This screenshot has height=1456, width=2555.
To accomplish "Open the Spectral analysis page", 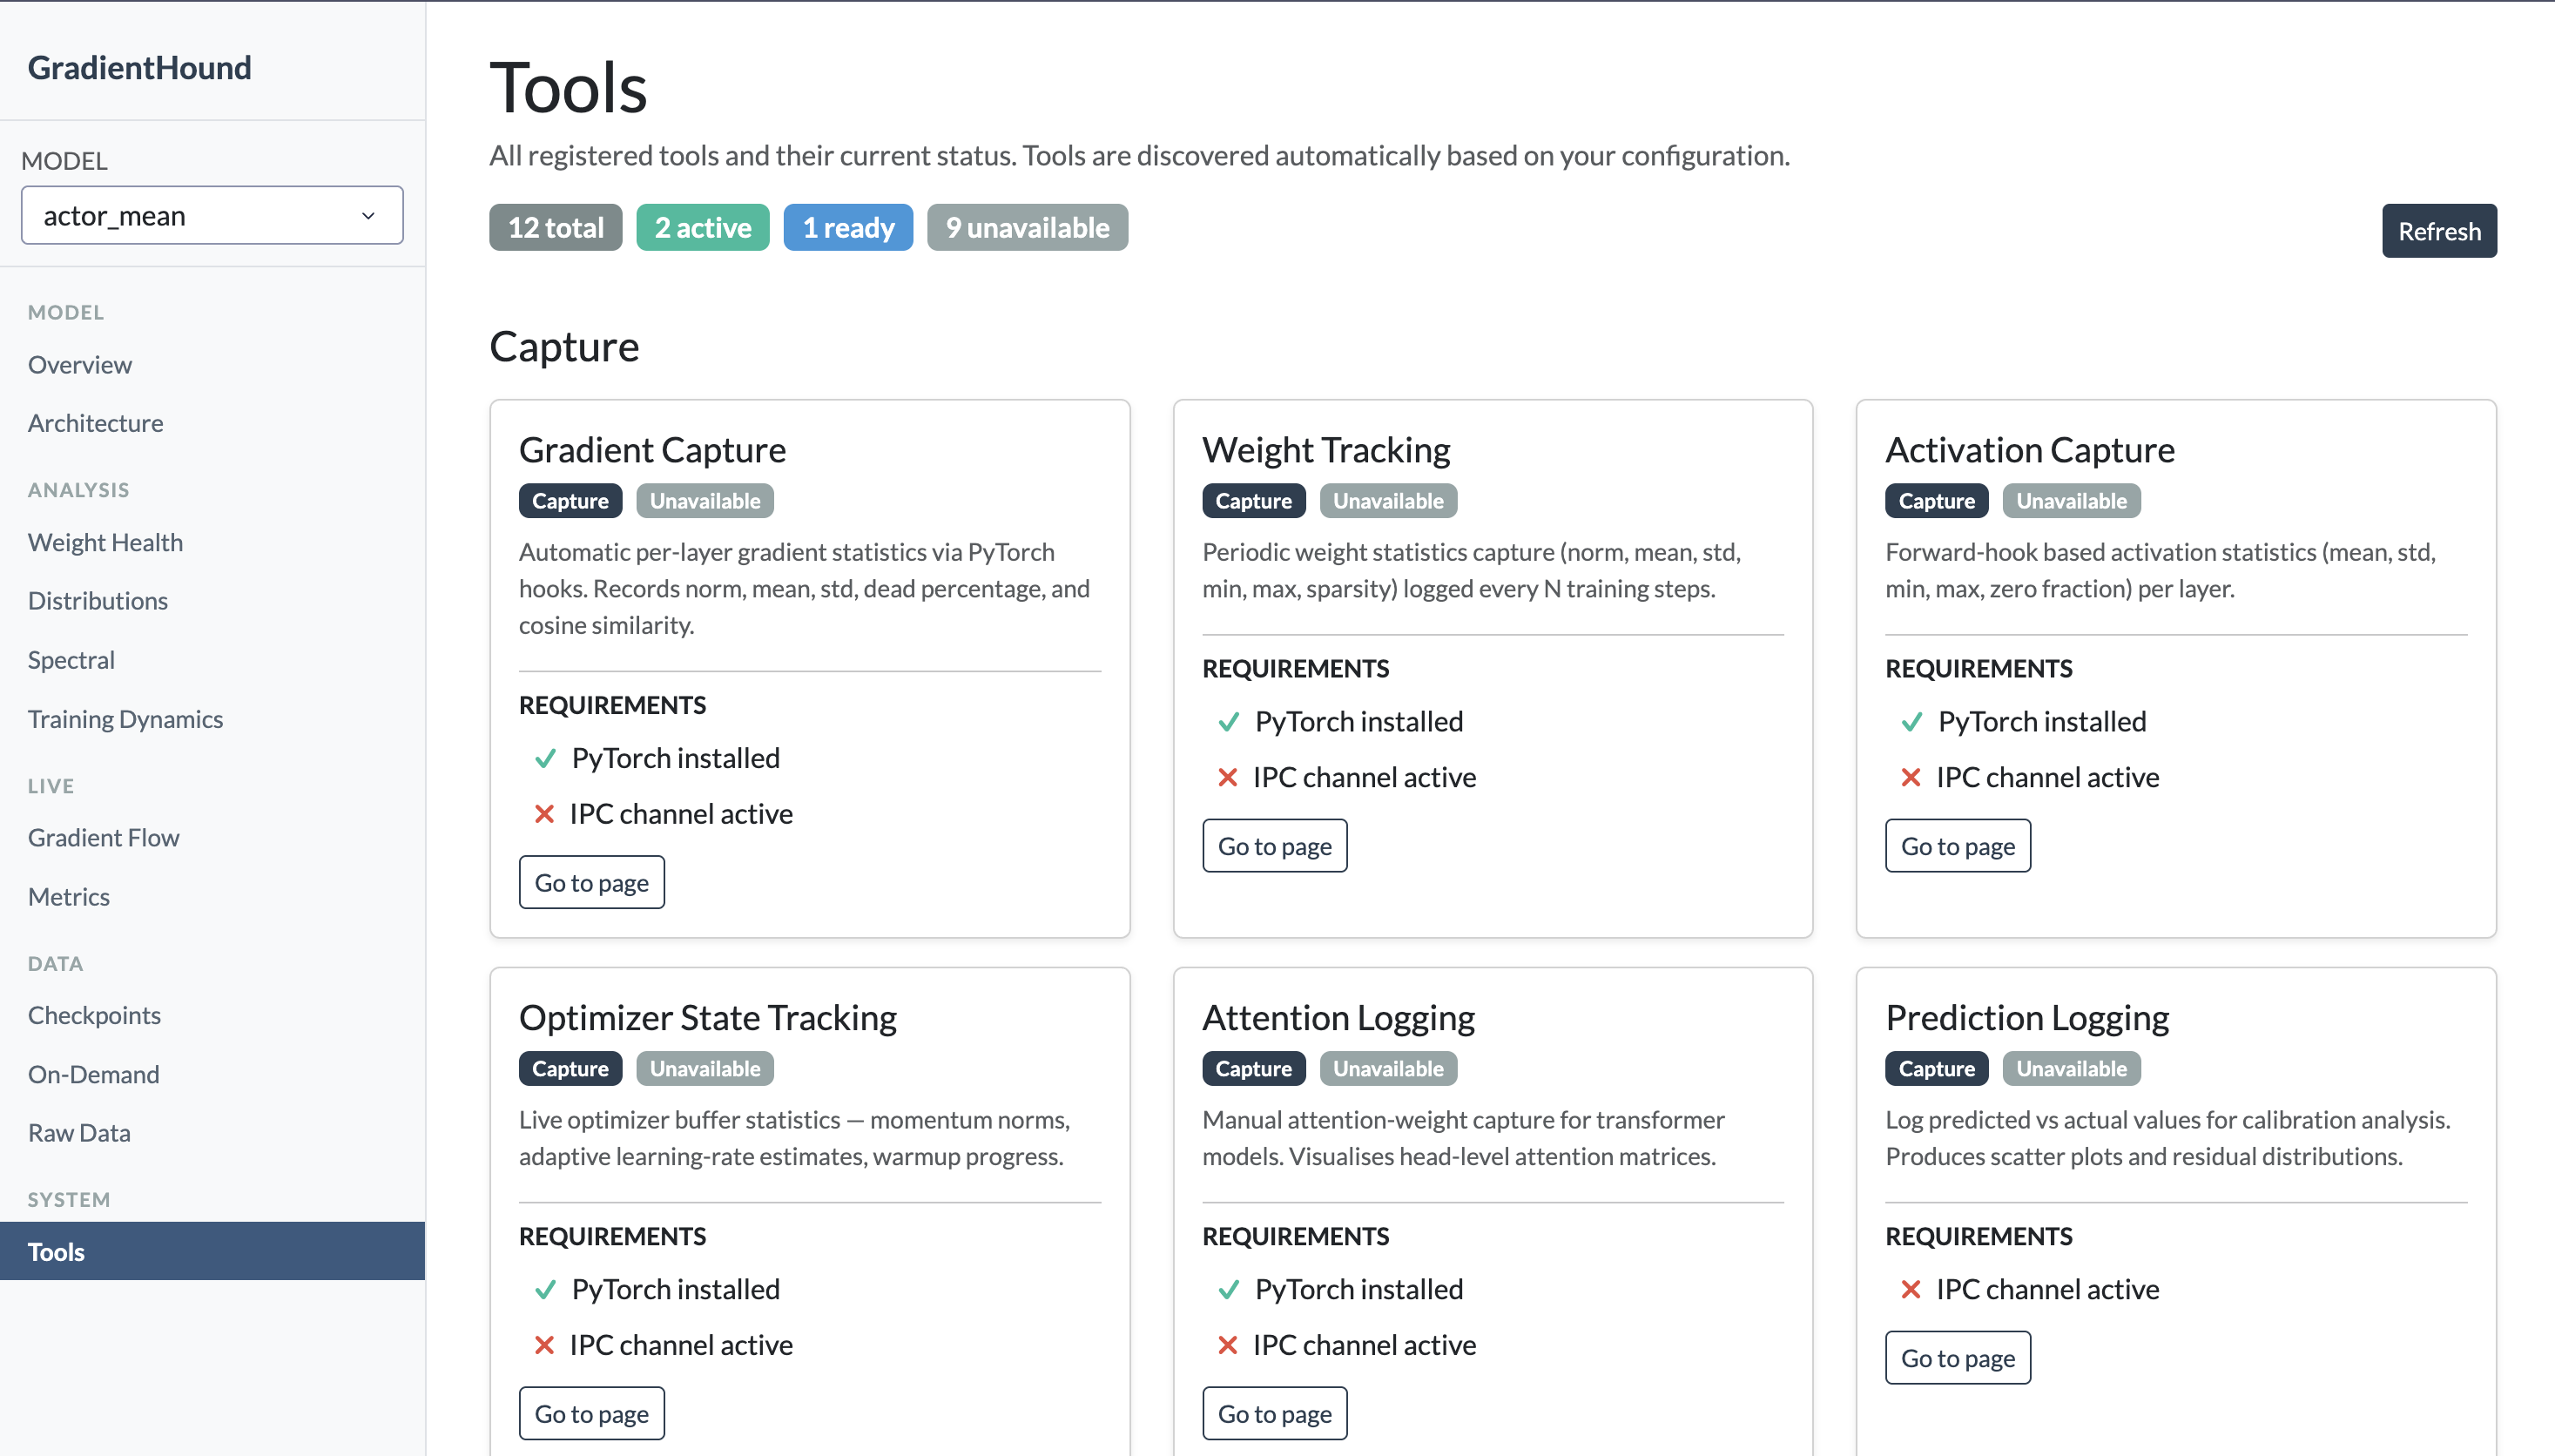I will pos(71,659).
